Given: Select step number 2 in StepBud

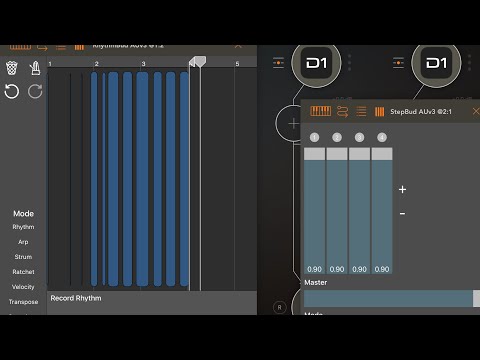Looking at the screenshot, I should (x=337, y=137).
